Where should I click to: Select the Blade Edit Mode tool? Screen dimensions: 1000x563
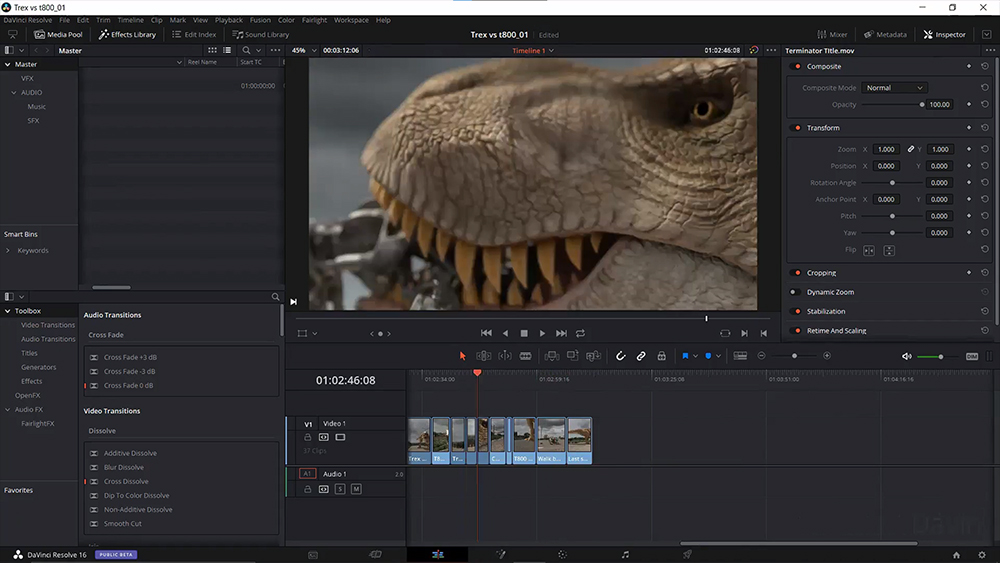pos(526,356)
